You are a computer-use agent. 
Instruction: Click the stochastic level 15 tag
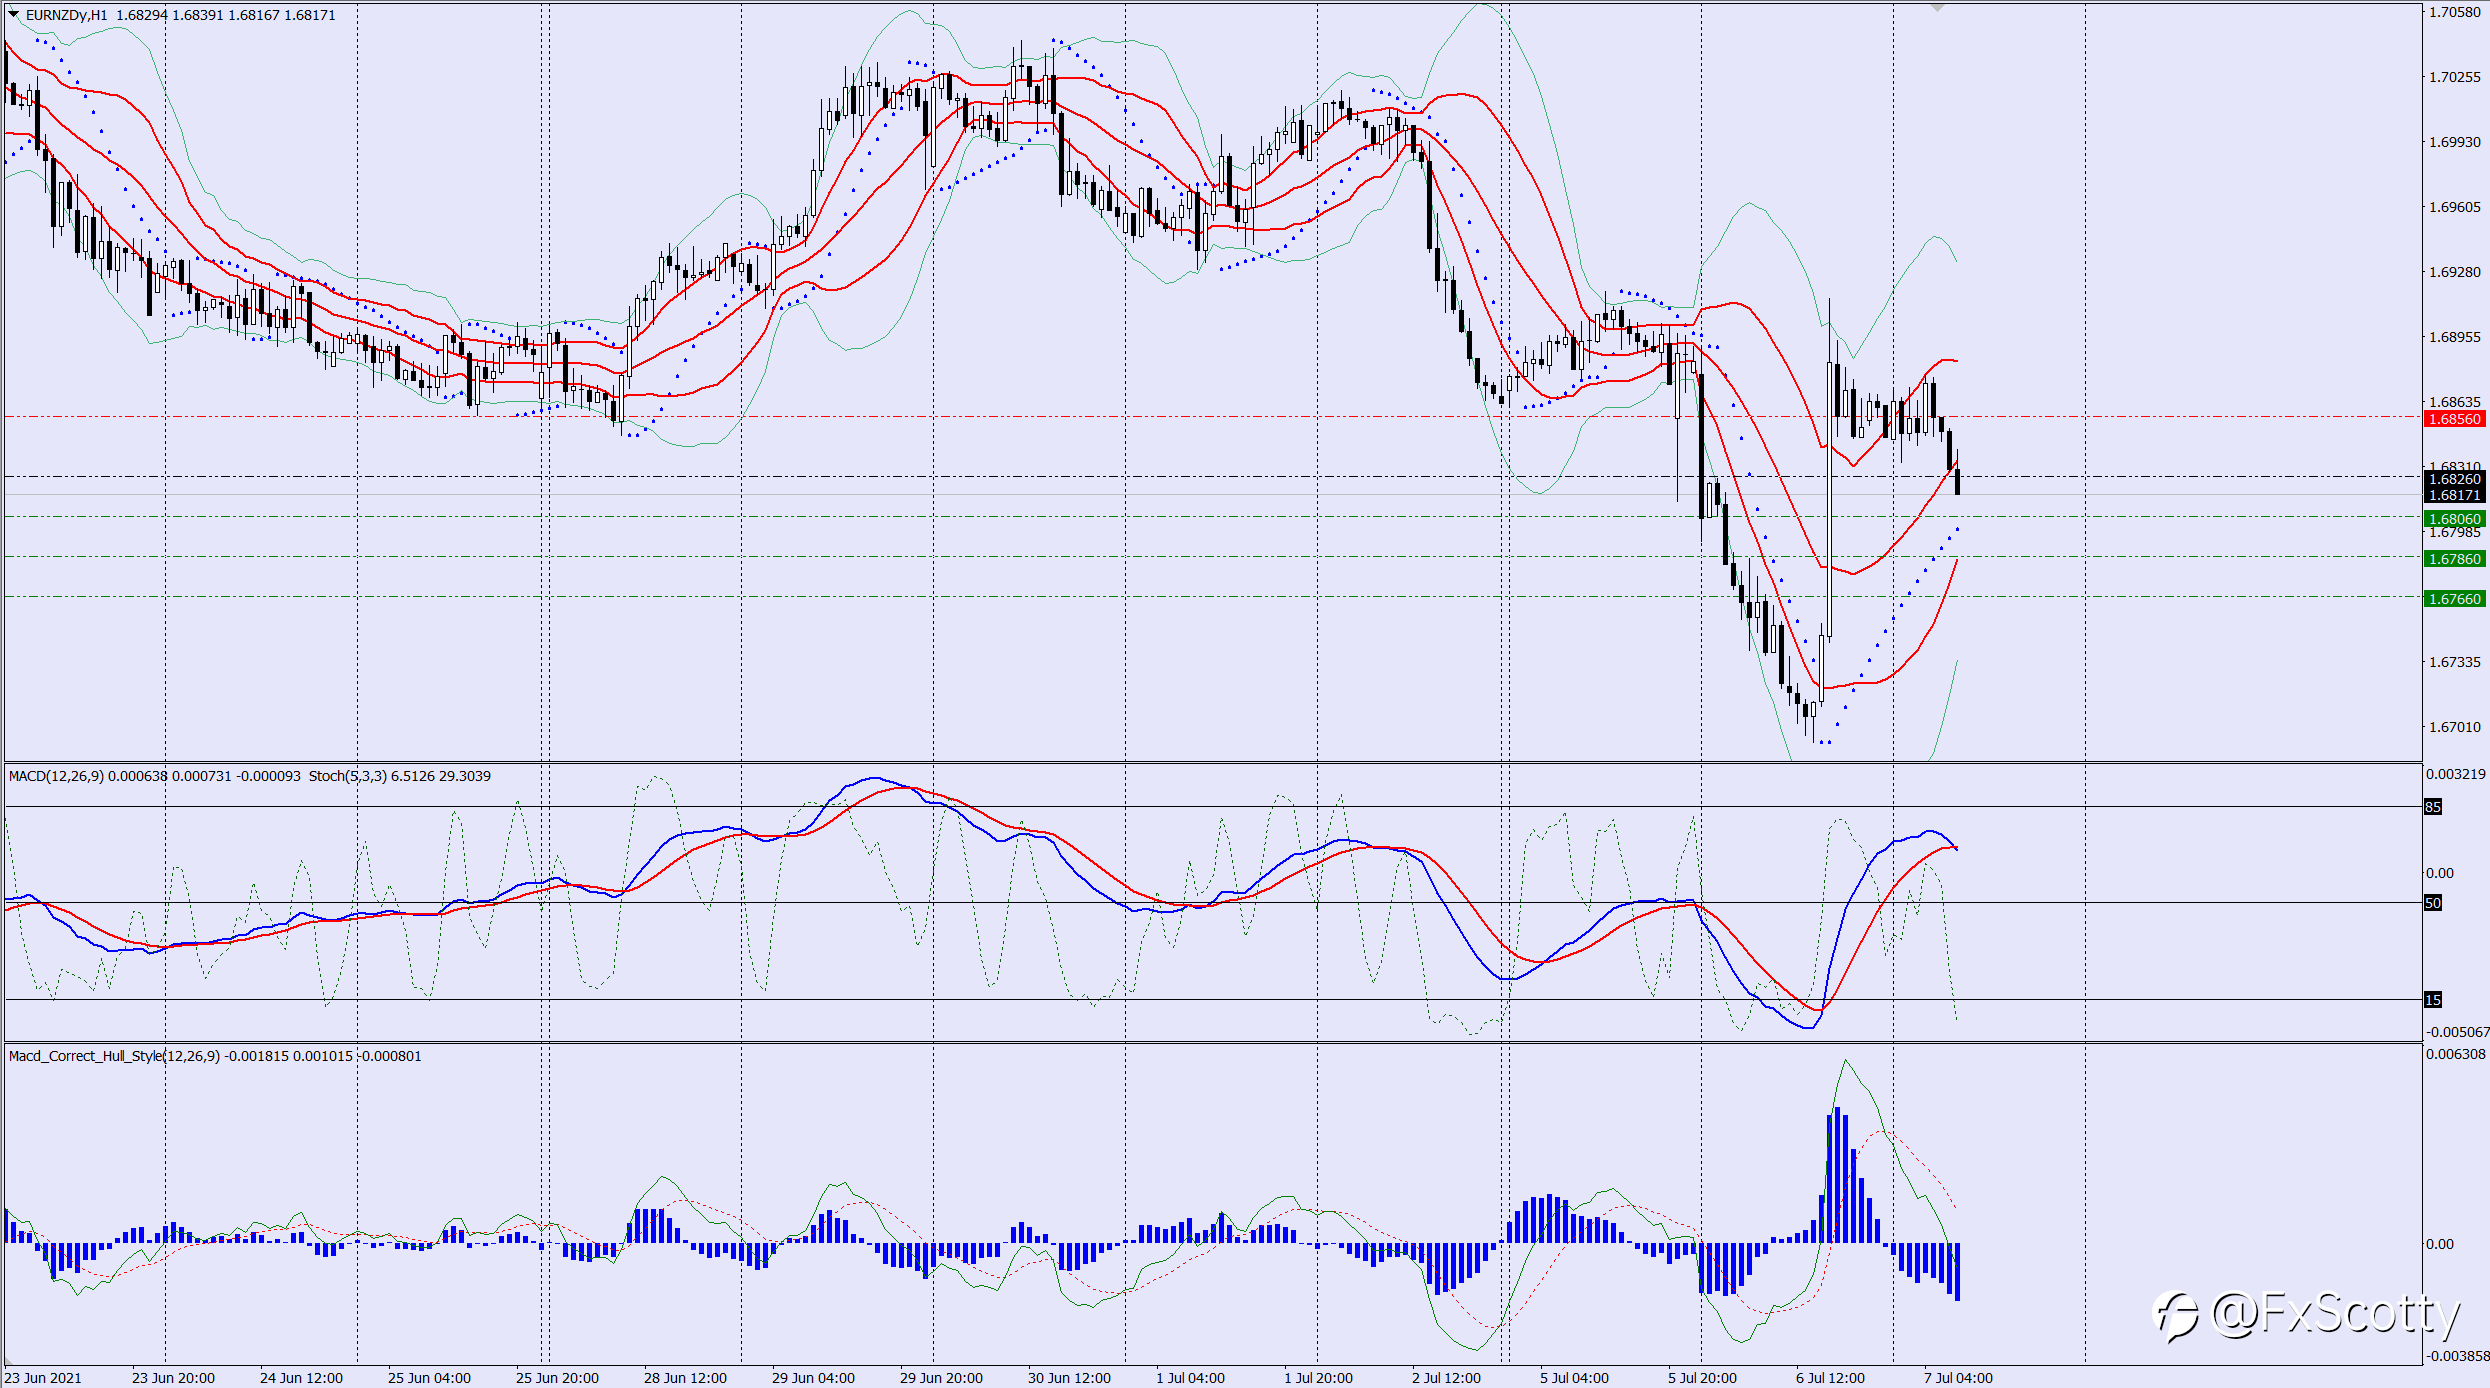(2433, 1000)
